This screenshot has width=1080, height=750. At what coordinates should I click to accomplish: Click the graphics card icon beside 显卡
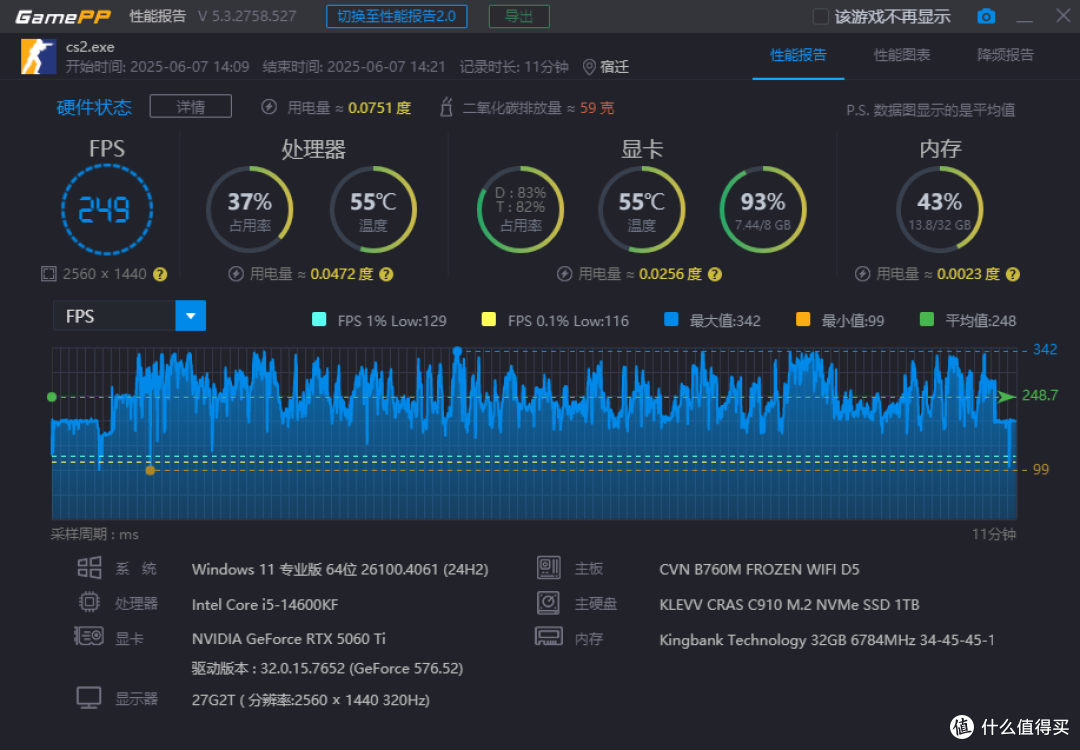click(x=89, y=636)
